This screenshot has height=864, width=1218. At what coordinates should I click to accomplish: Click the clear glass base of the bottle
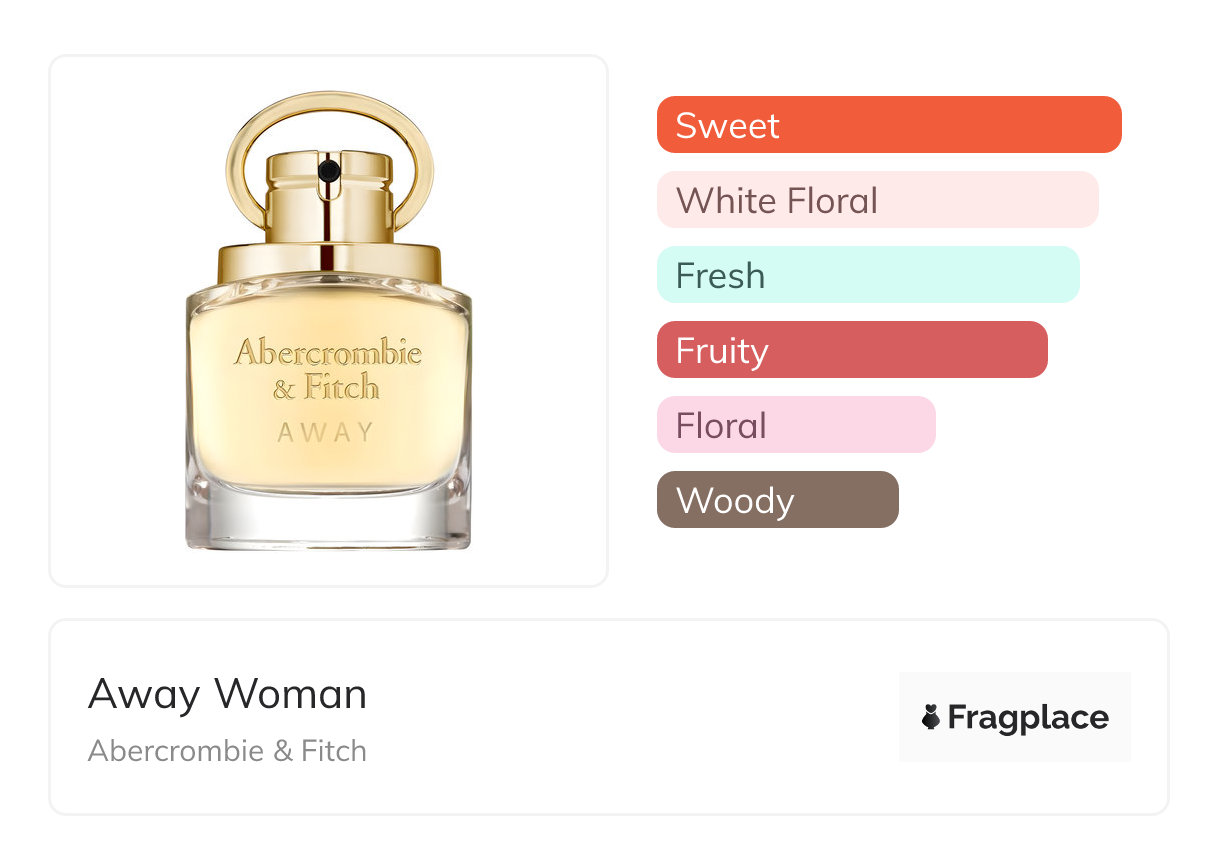click(328, 522)
